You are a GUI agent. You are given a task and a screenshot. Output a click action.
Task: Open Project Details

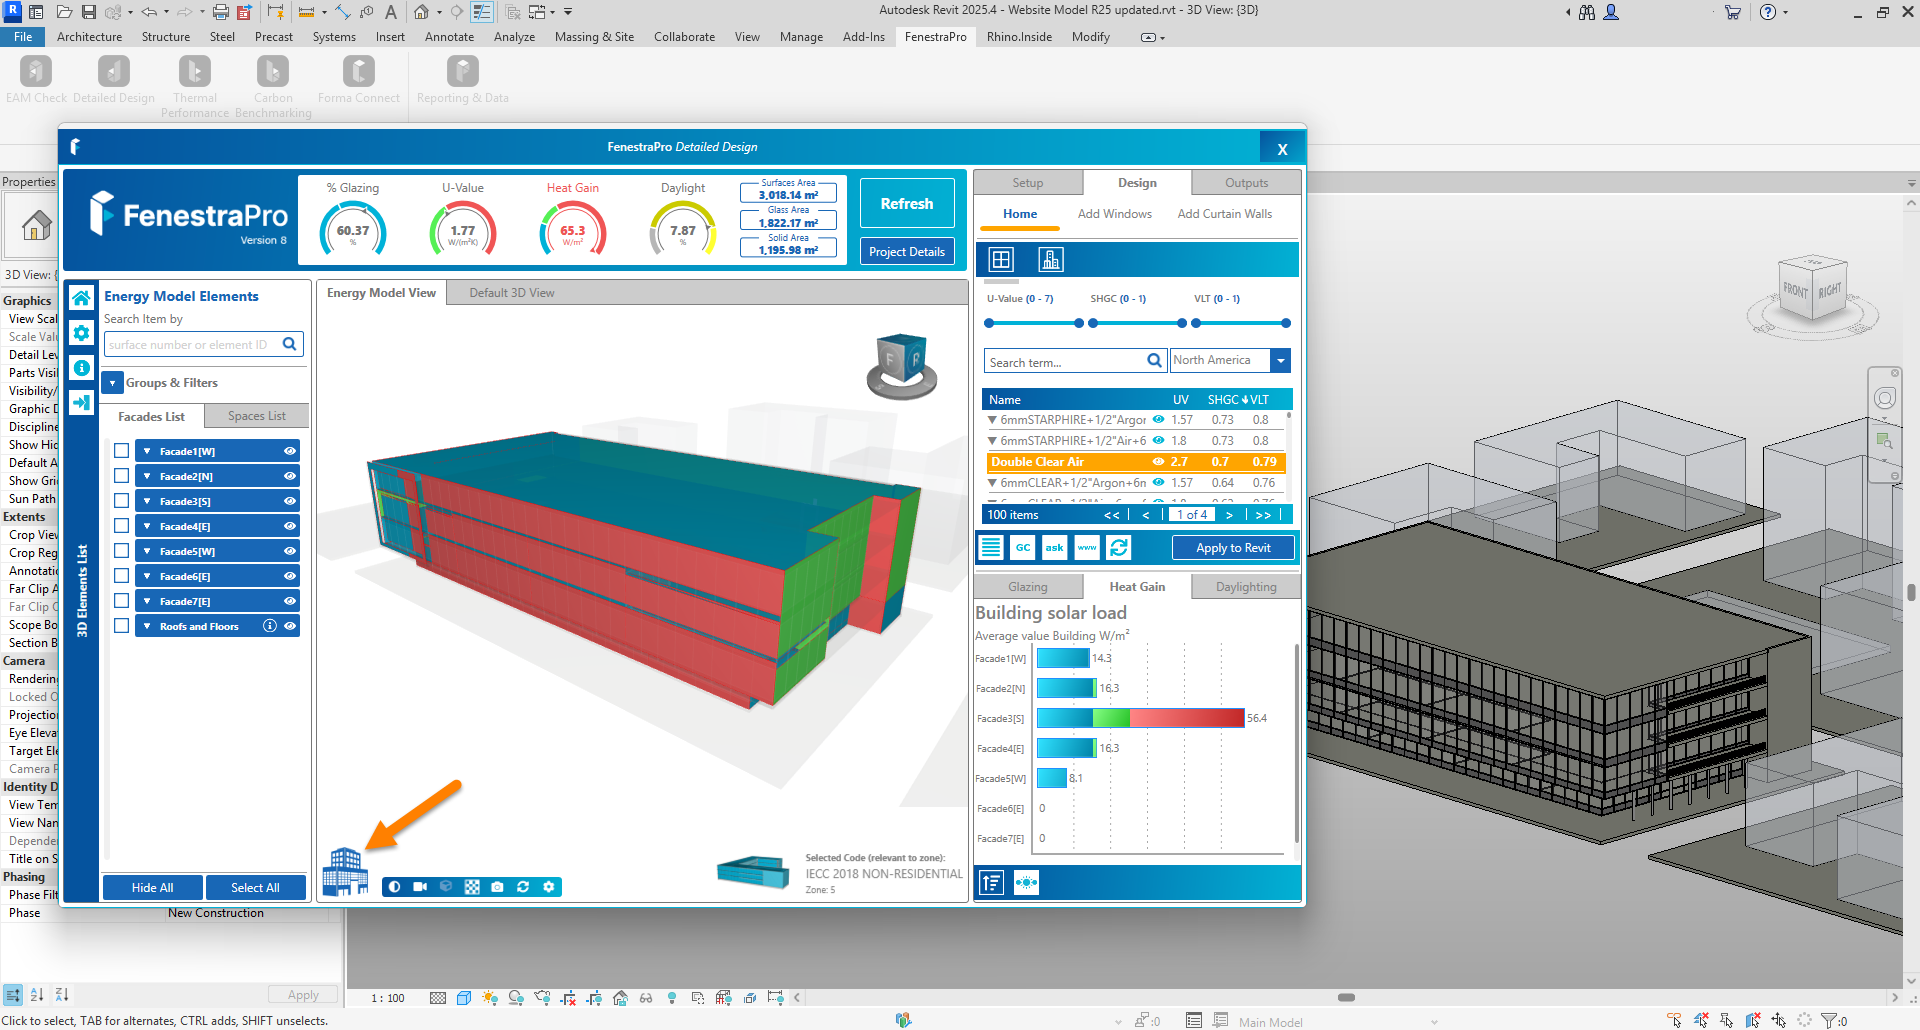coord(907,252)
